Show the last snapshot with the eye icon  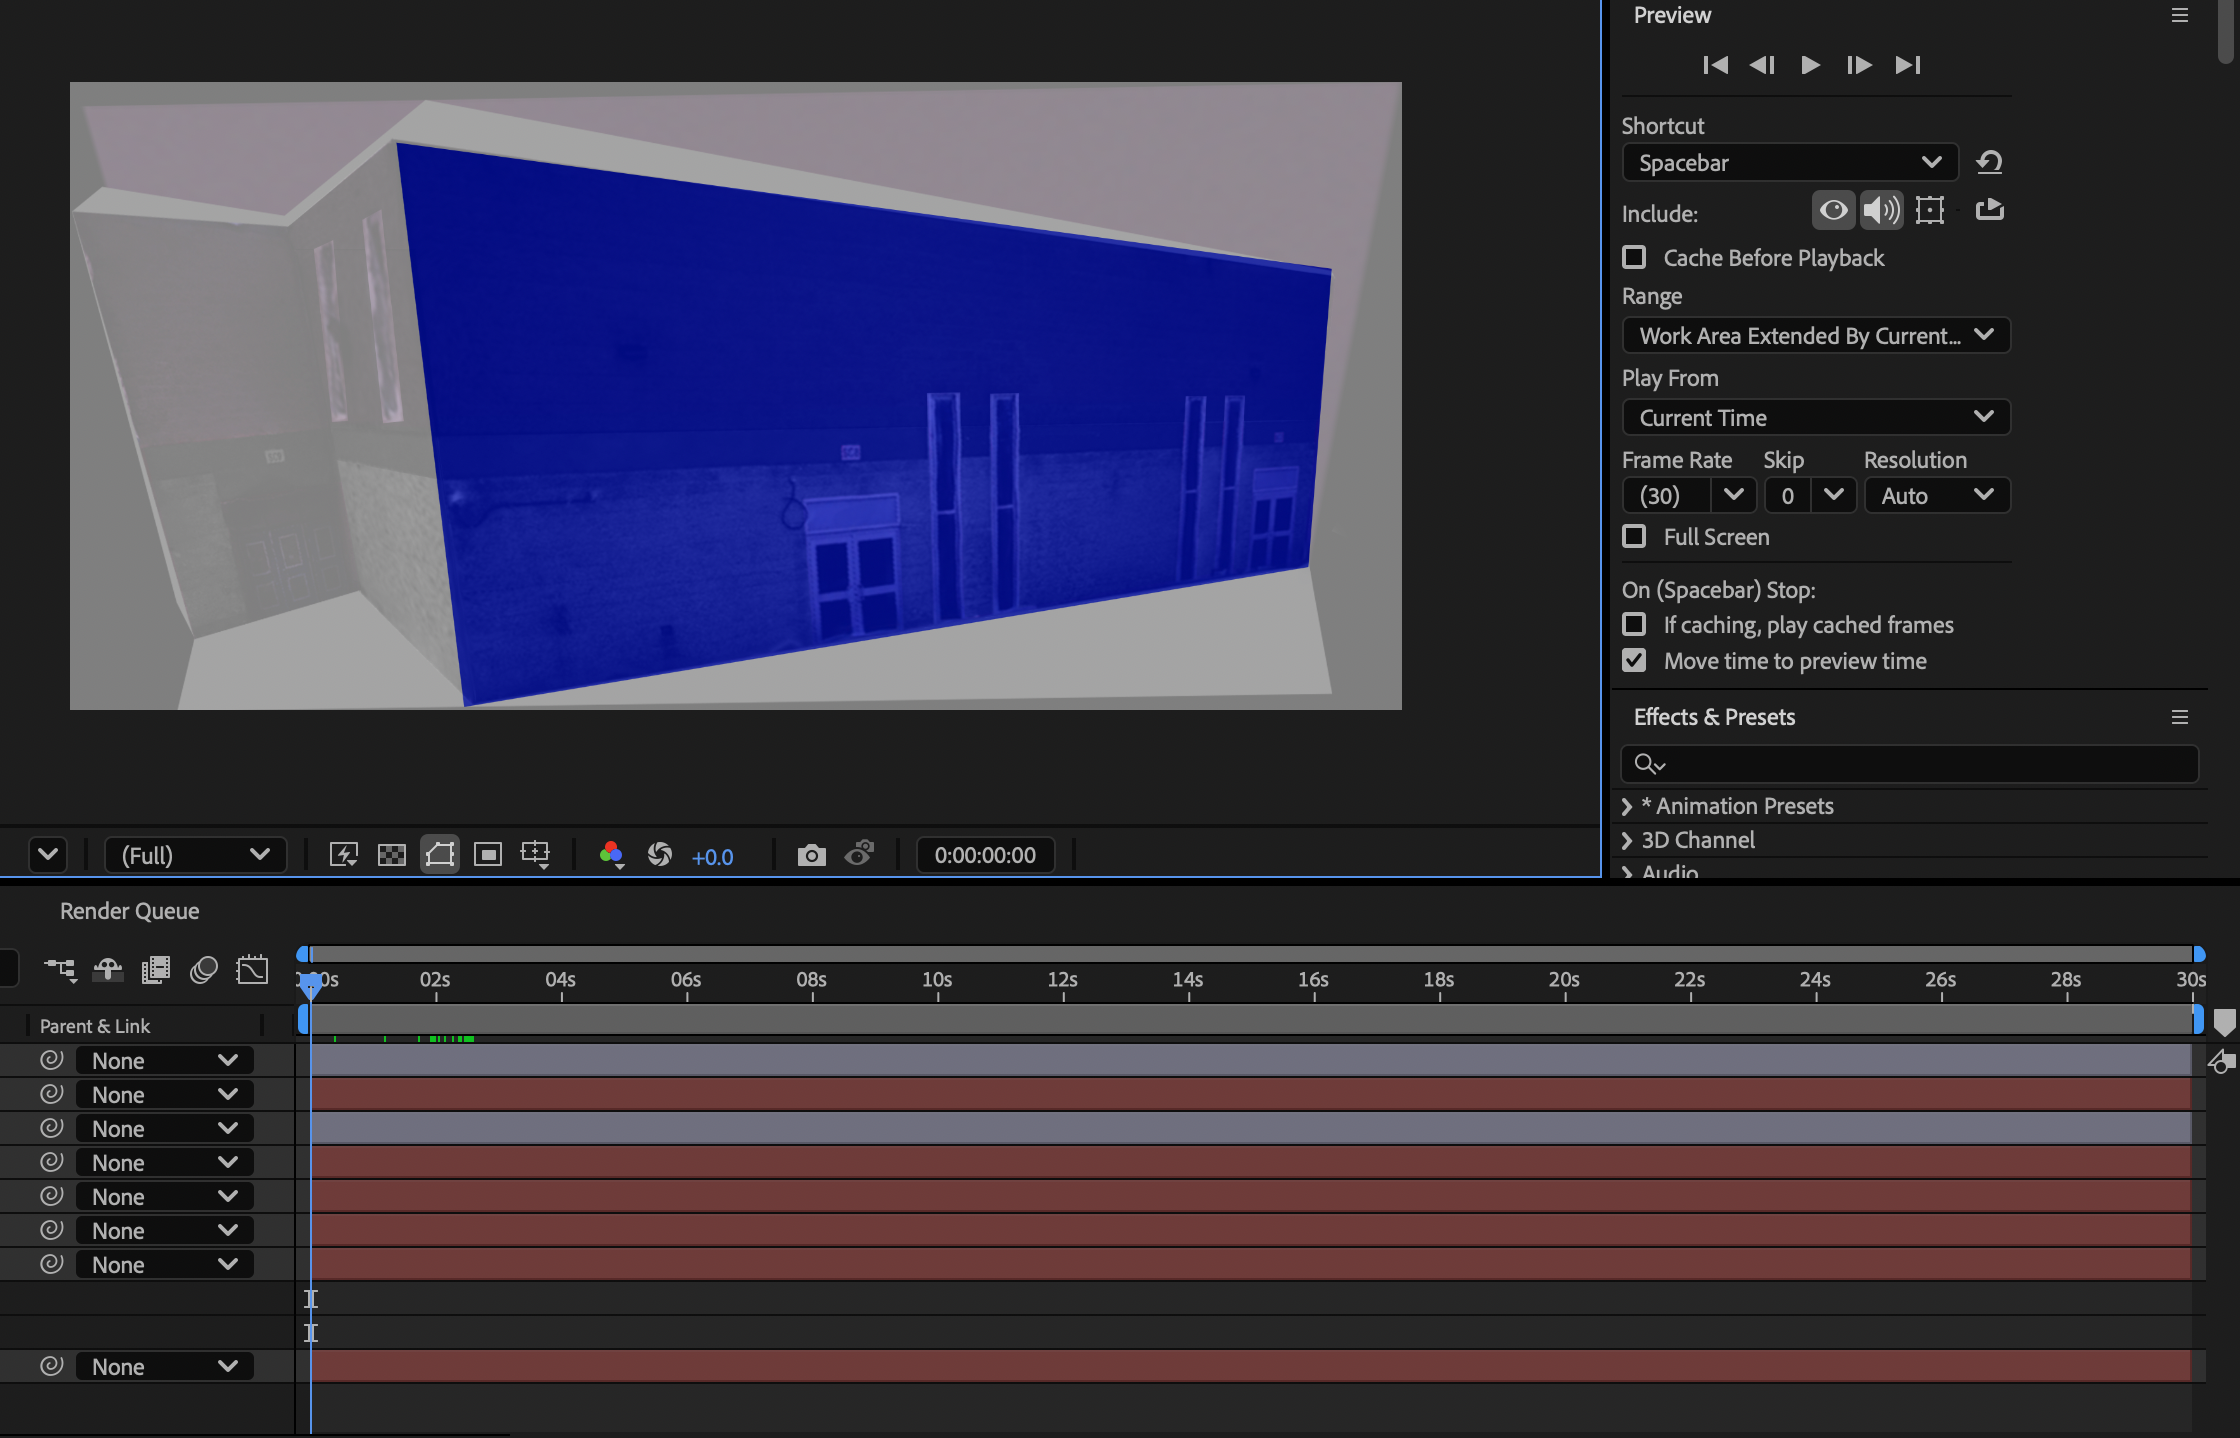[858, 855]
